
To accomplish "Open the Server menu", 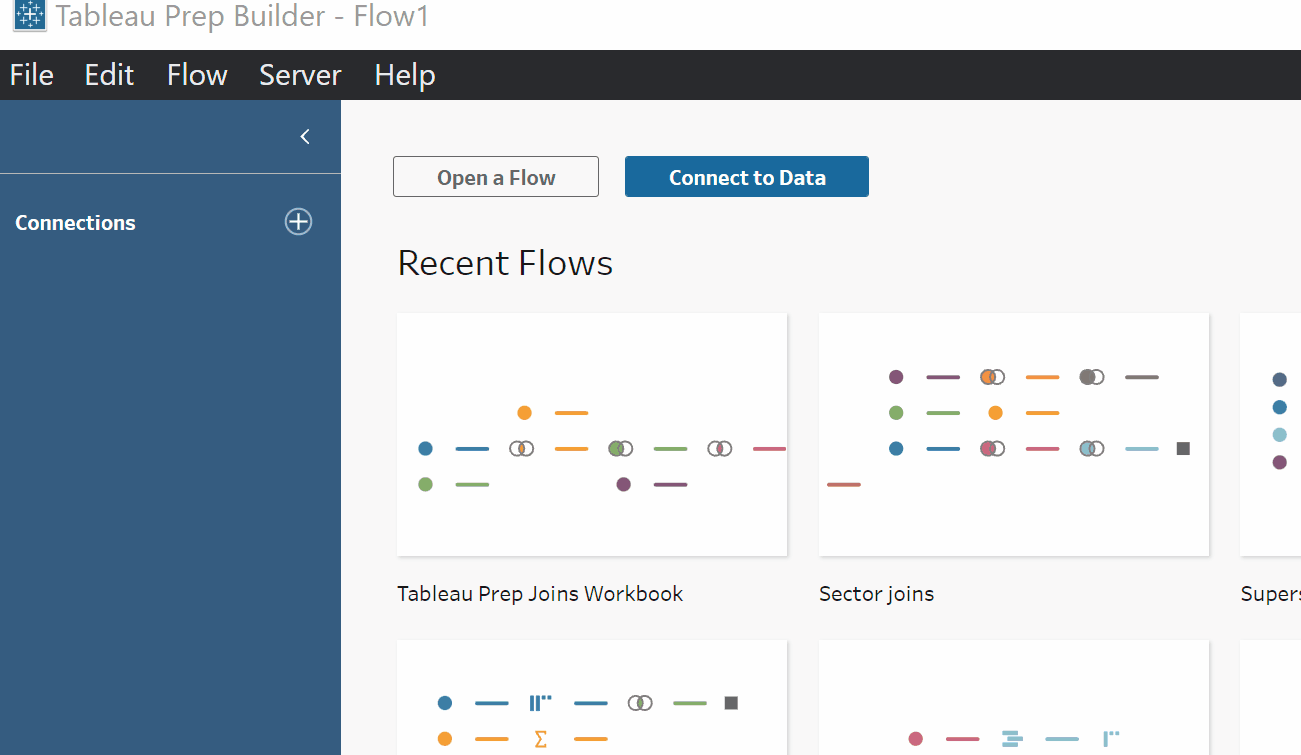I will [300, 75].
